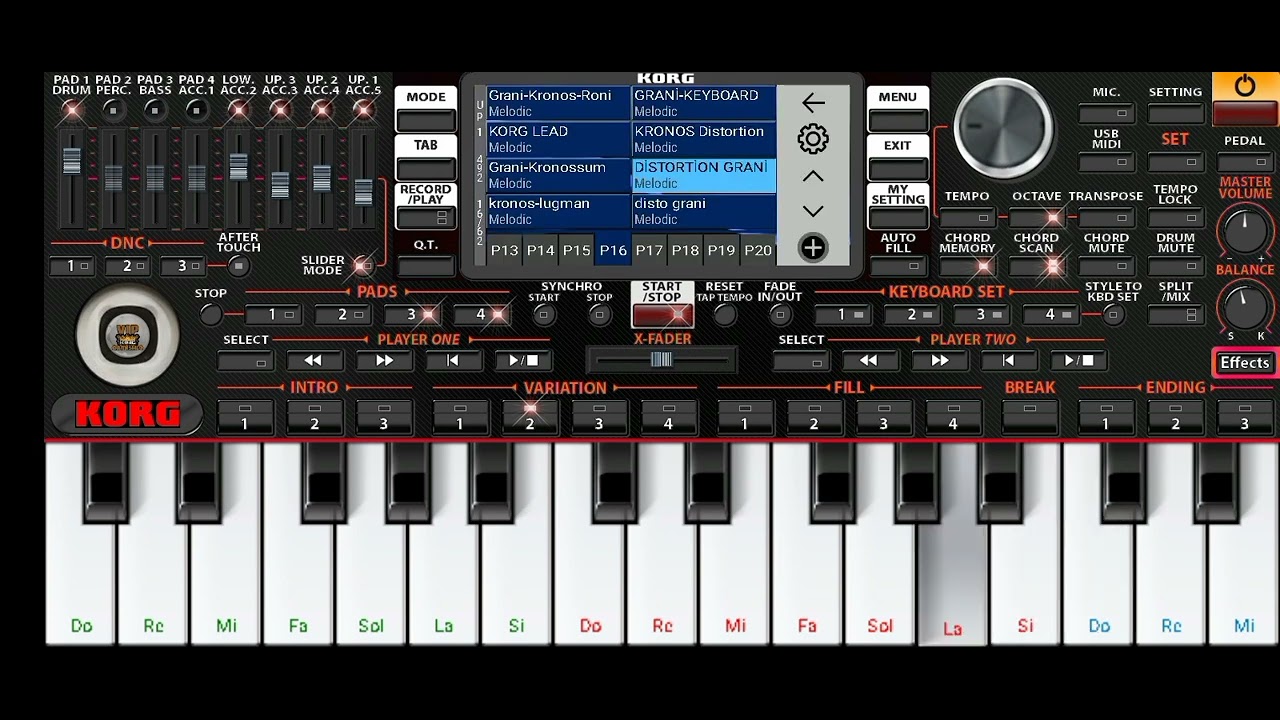The height and width of the screenshot is (720, 1280).
Task: Open the Transpose control
Action: [x=1106, y=218]
